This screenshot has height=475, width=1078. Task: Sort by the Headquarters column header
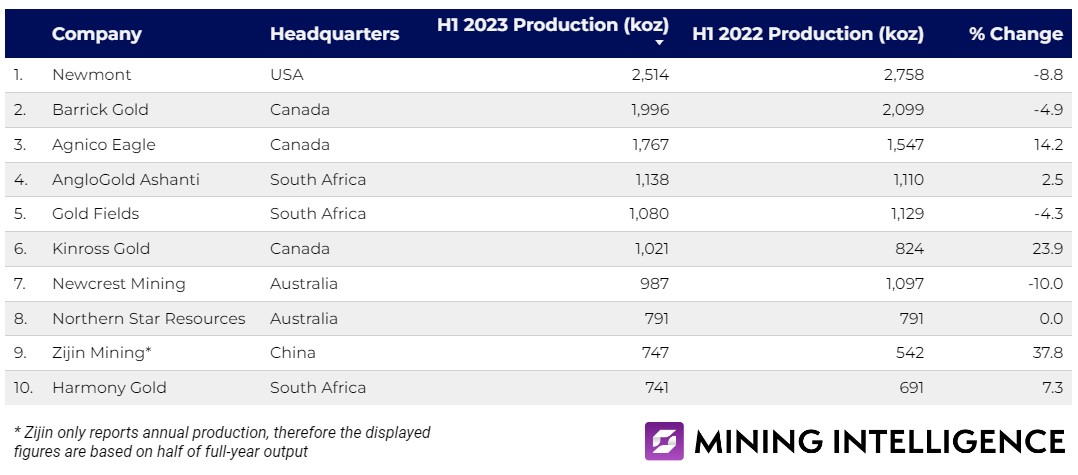[334, 34]
